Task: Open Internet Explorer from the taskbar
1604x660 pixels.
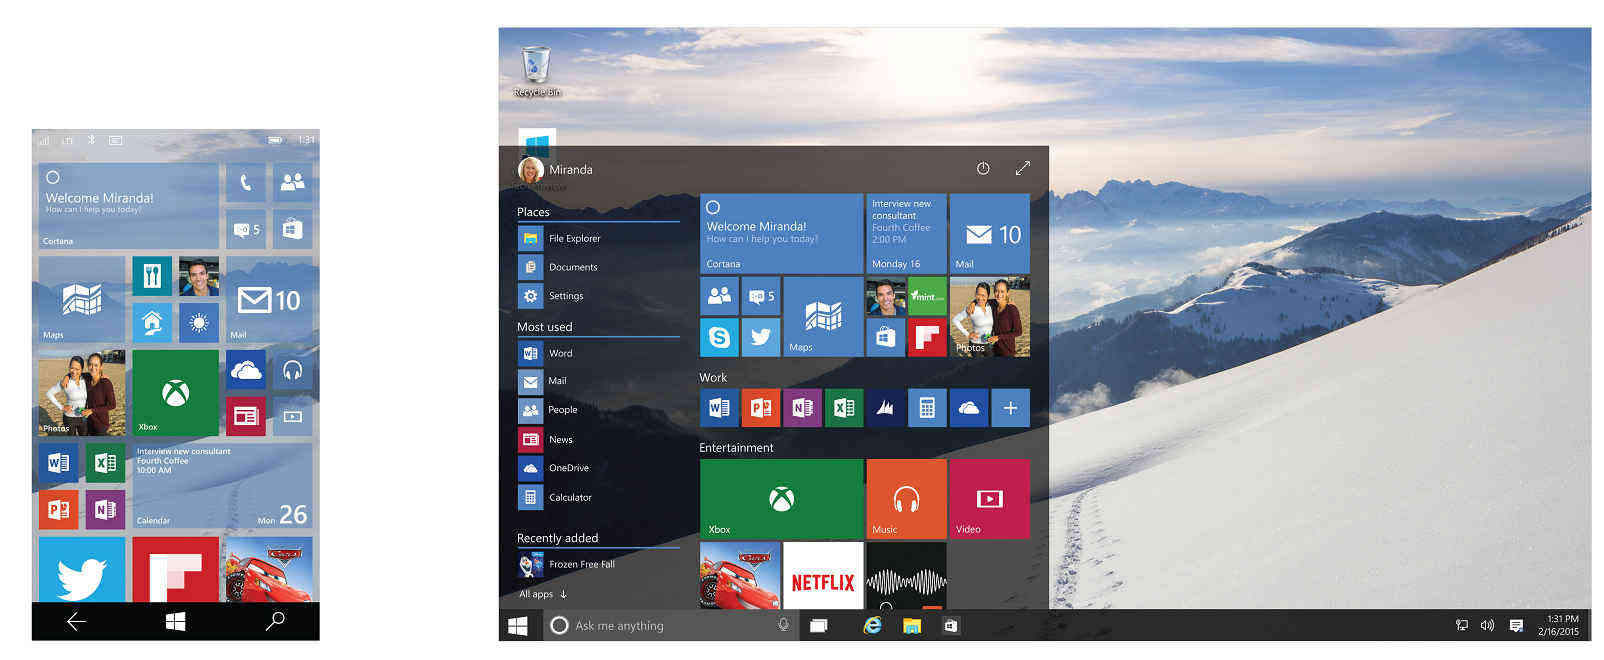Action: 873,626
